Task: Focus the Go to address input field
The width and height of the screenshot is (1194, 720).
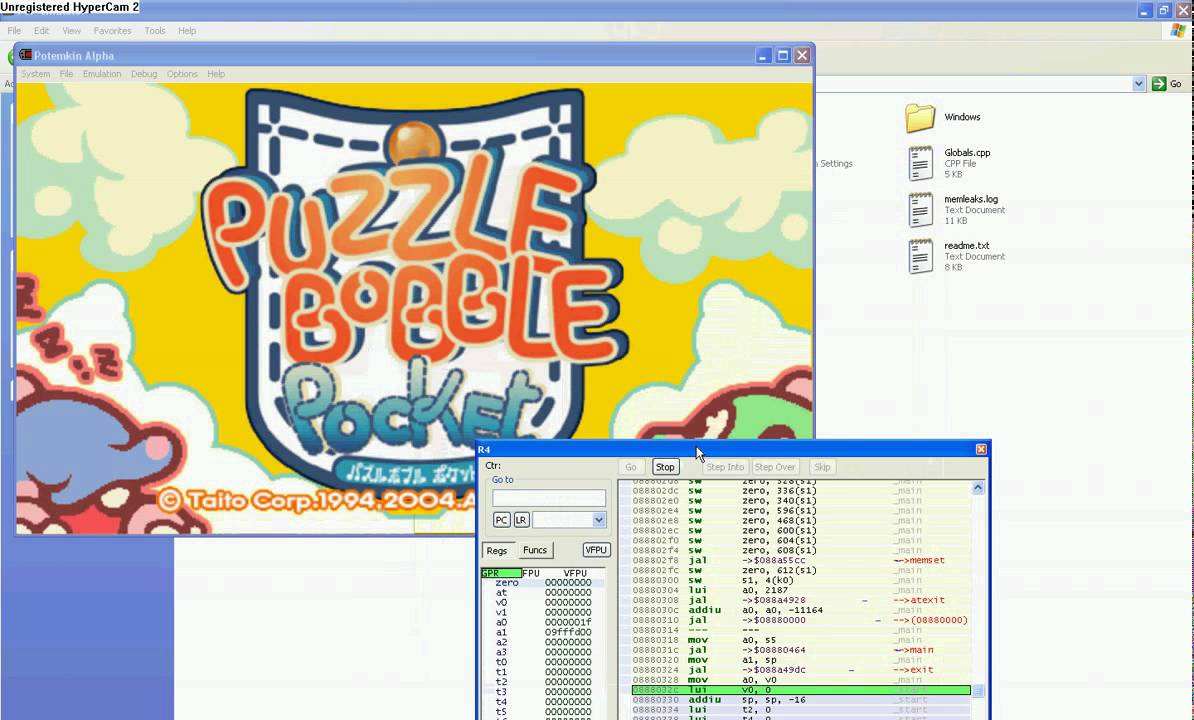Action: click(x=549, y=498)
